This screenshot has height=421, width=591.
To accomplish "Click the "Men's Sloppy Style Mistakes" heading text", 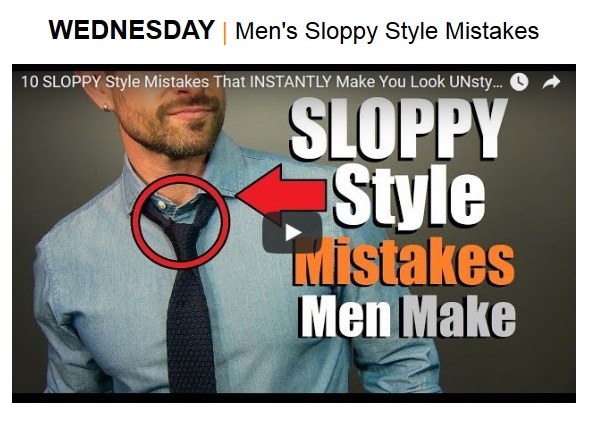I will [x=387, y=31].
